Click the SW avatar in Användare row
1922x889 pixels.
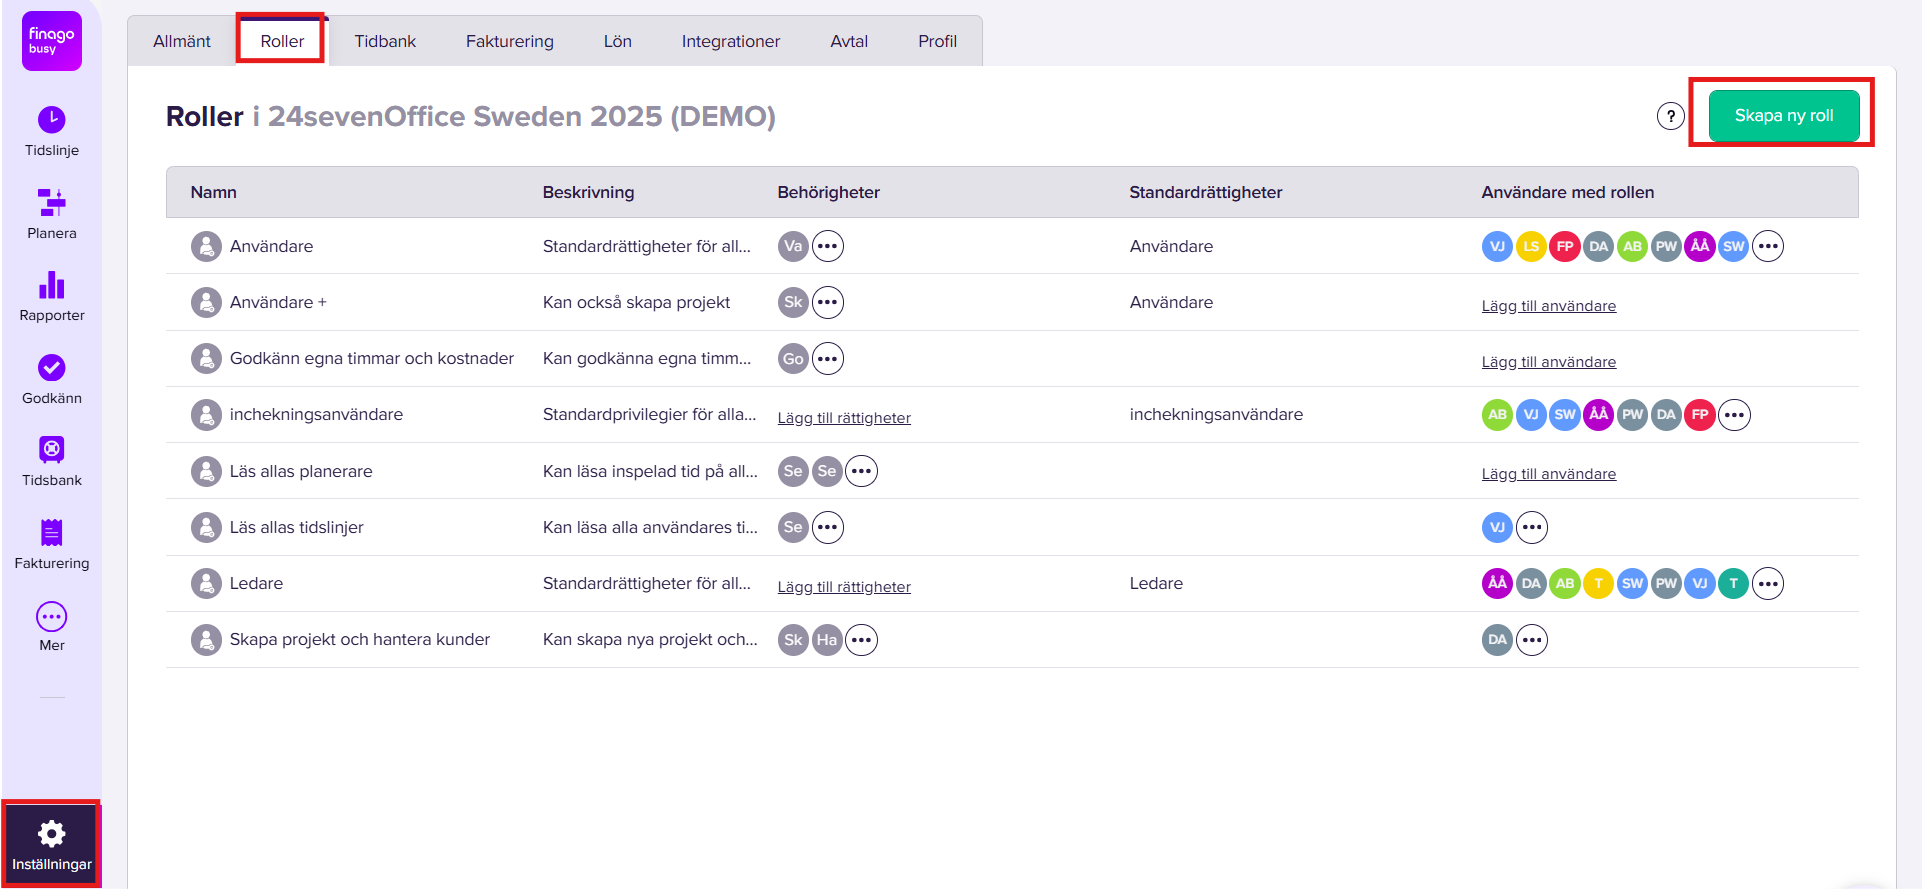click(1733, 246)
